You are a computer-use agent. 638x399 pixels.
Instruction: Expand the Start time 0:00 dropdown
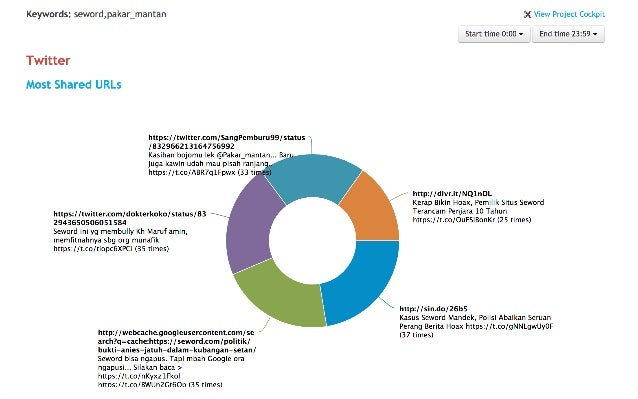click(x=494, y=34)
